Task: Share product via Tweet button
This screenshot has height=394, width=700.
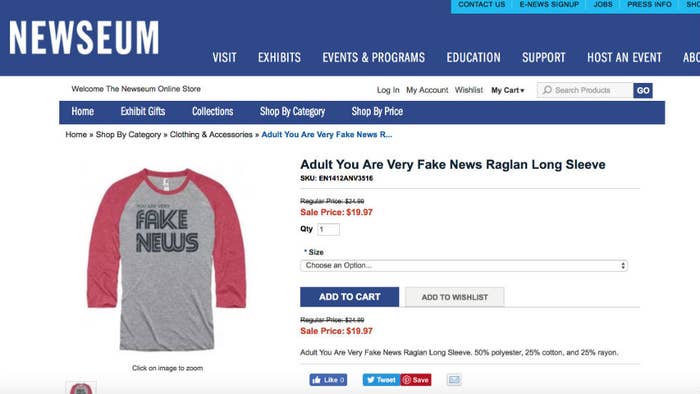Action: coord(381,380)
